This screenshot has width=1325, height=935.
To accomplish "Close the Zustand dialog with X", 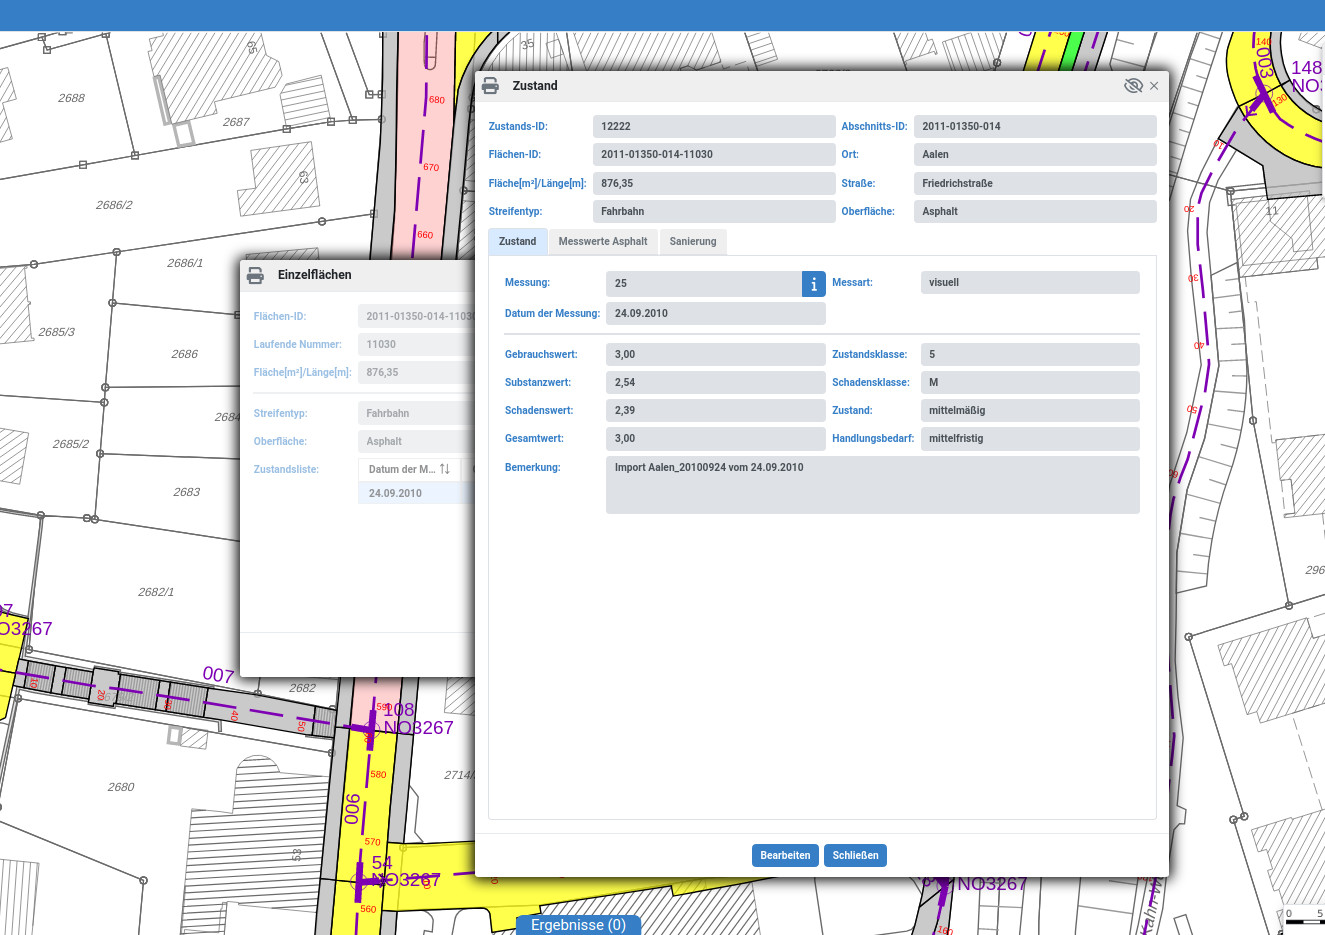I will coord(1154,86).
